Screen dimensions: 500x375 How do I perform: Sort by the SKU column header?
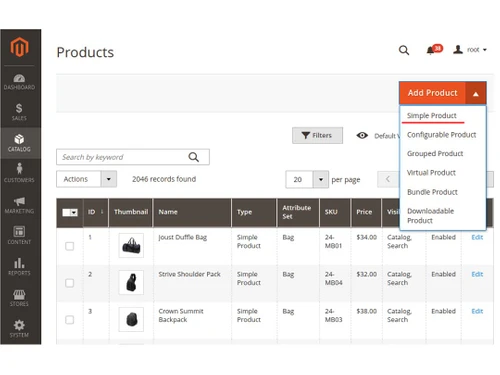[x=335, y=212]
